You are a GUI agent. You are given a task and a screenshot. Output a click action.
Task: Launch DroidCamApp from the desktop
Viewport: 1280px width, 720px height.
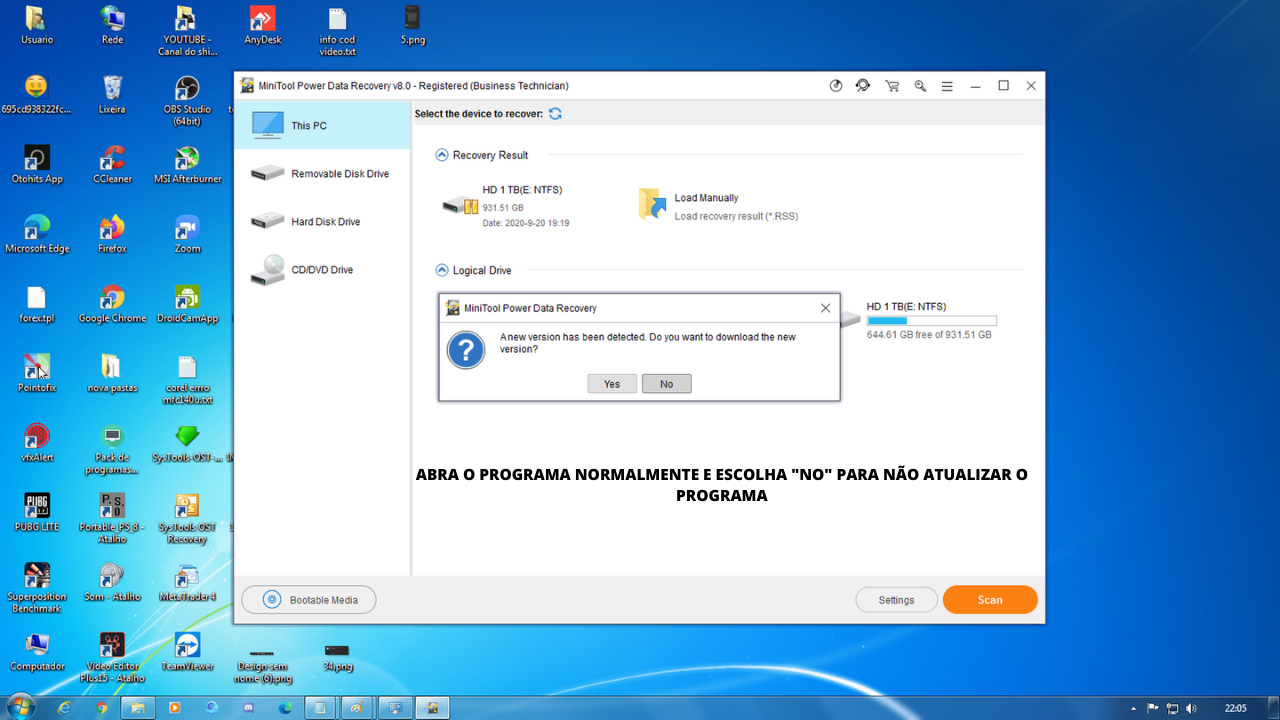point(187,304)
